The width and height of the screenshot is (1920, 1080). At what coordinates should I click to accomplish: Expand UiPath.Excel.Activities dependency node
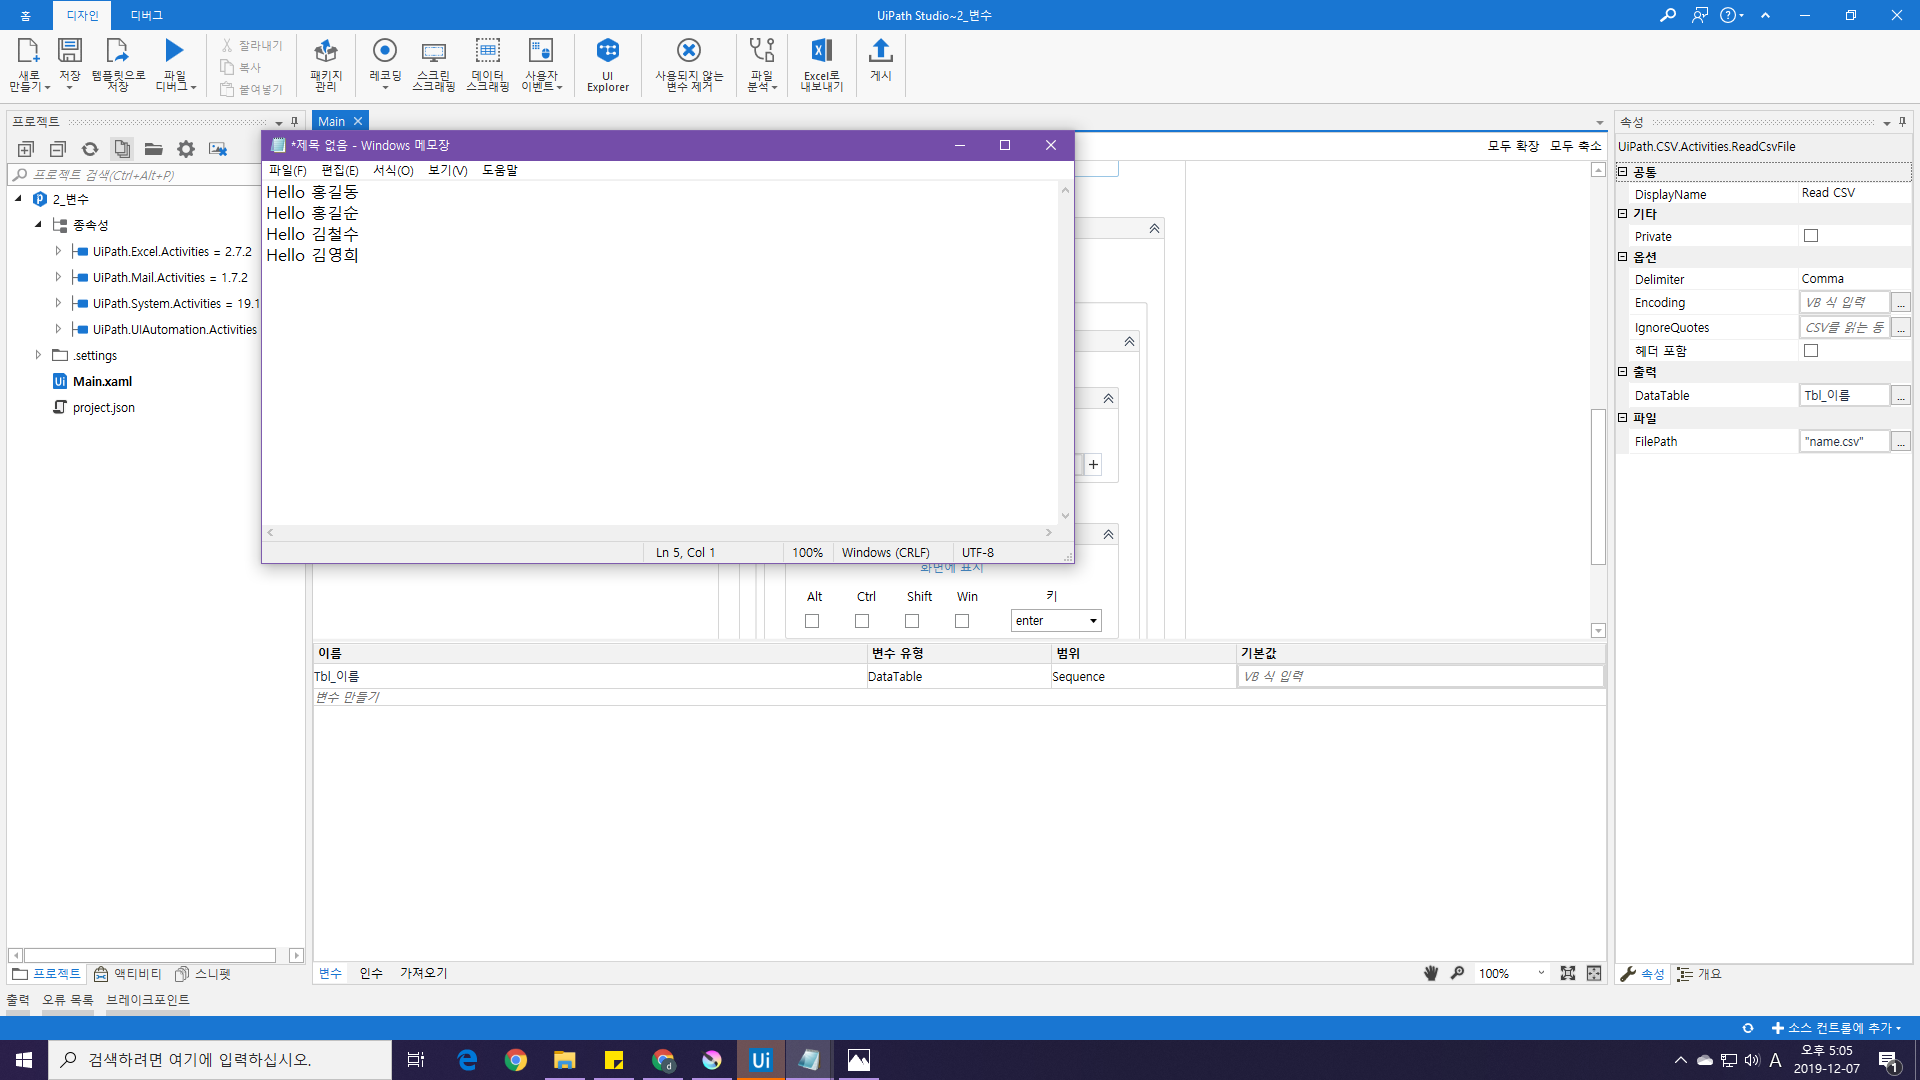point(58,252)
